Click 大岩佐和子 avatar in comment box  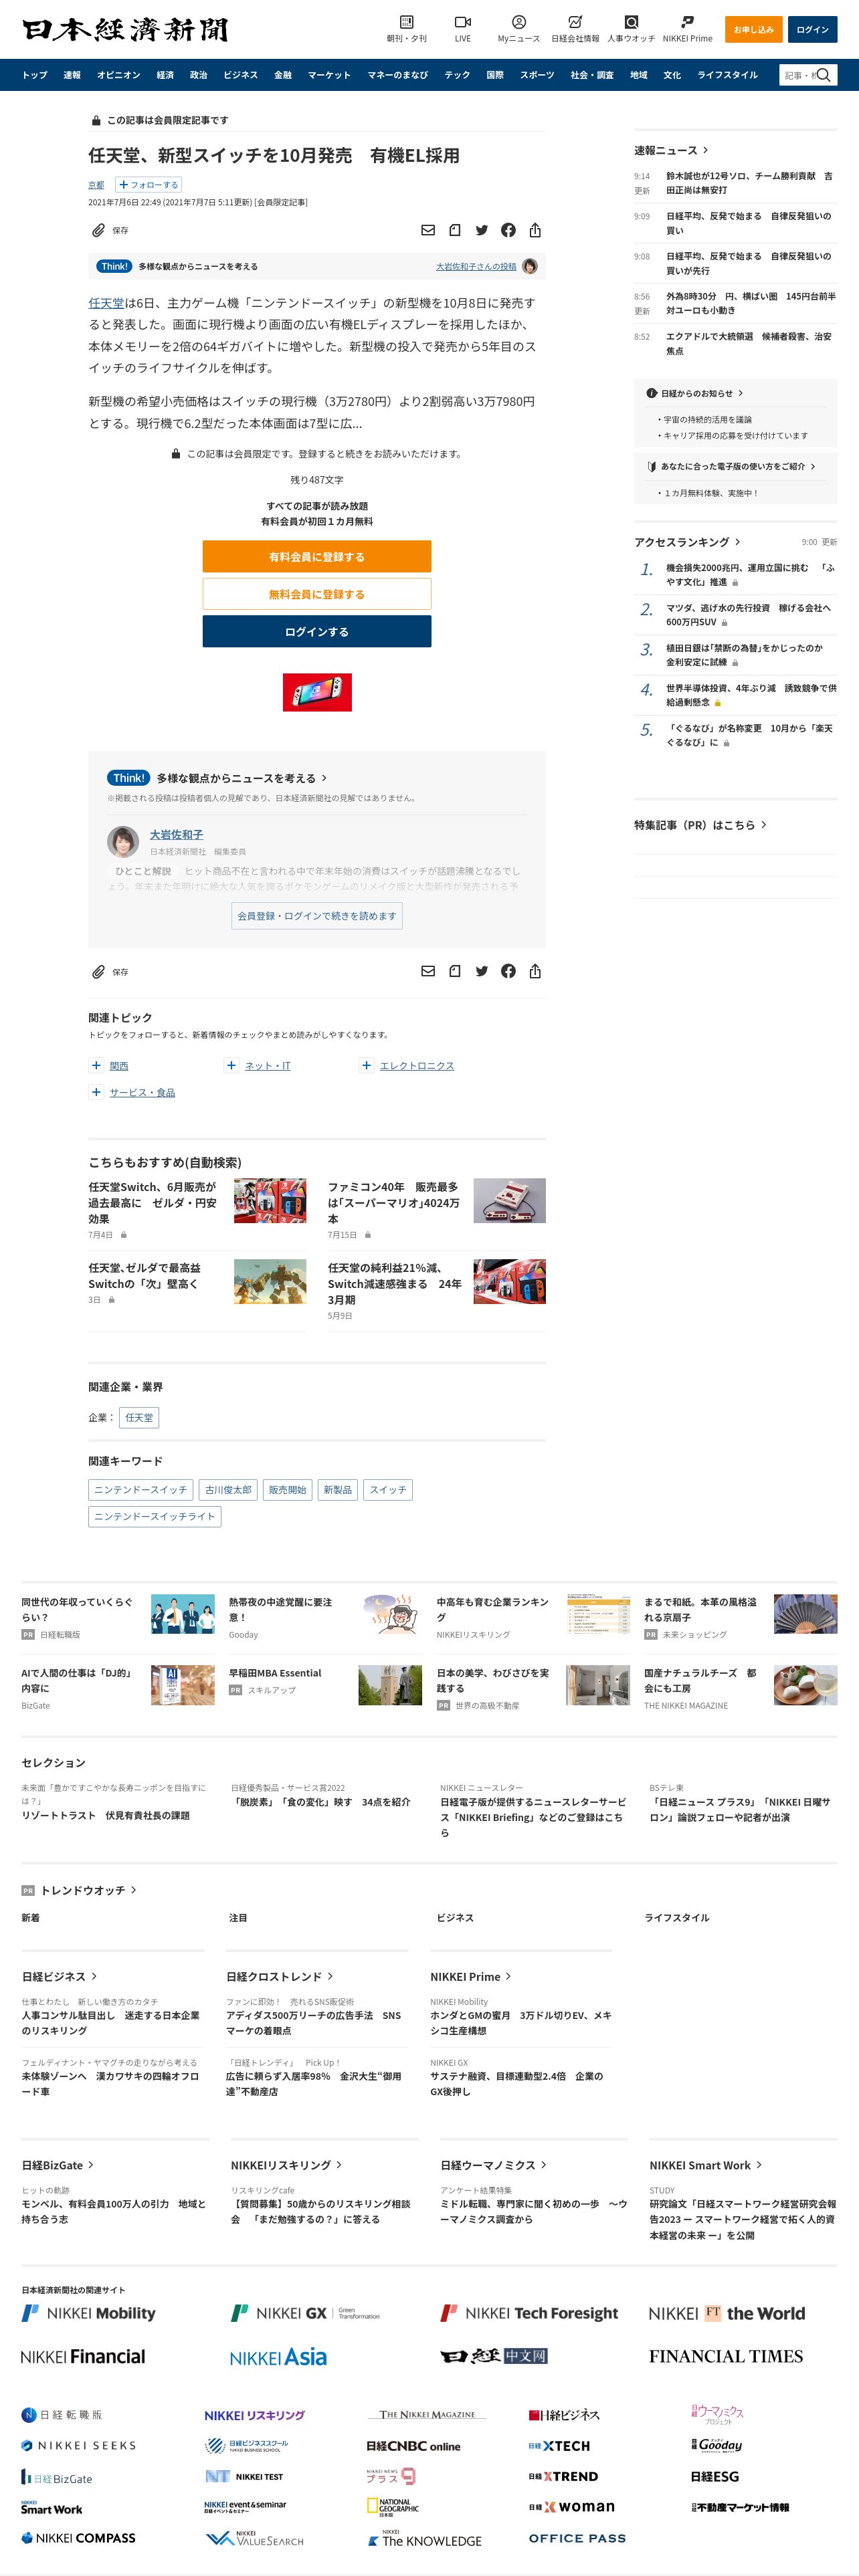coord(123,841)
